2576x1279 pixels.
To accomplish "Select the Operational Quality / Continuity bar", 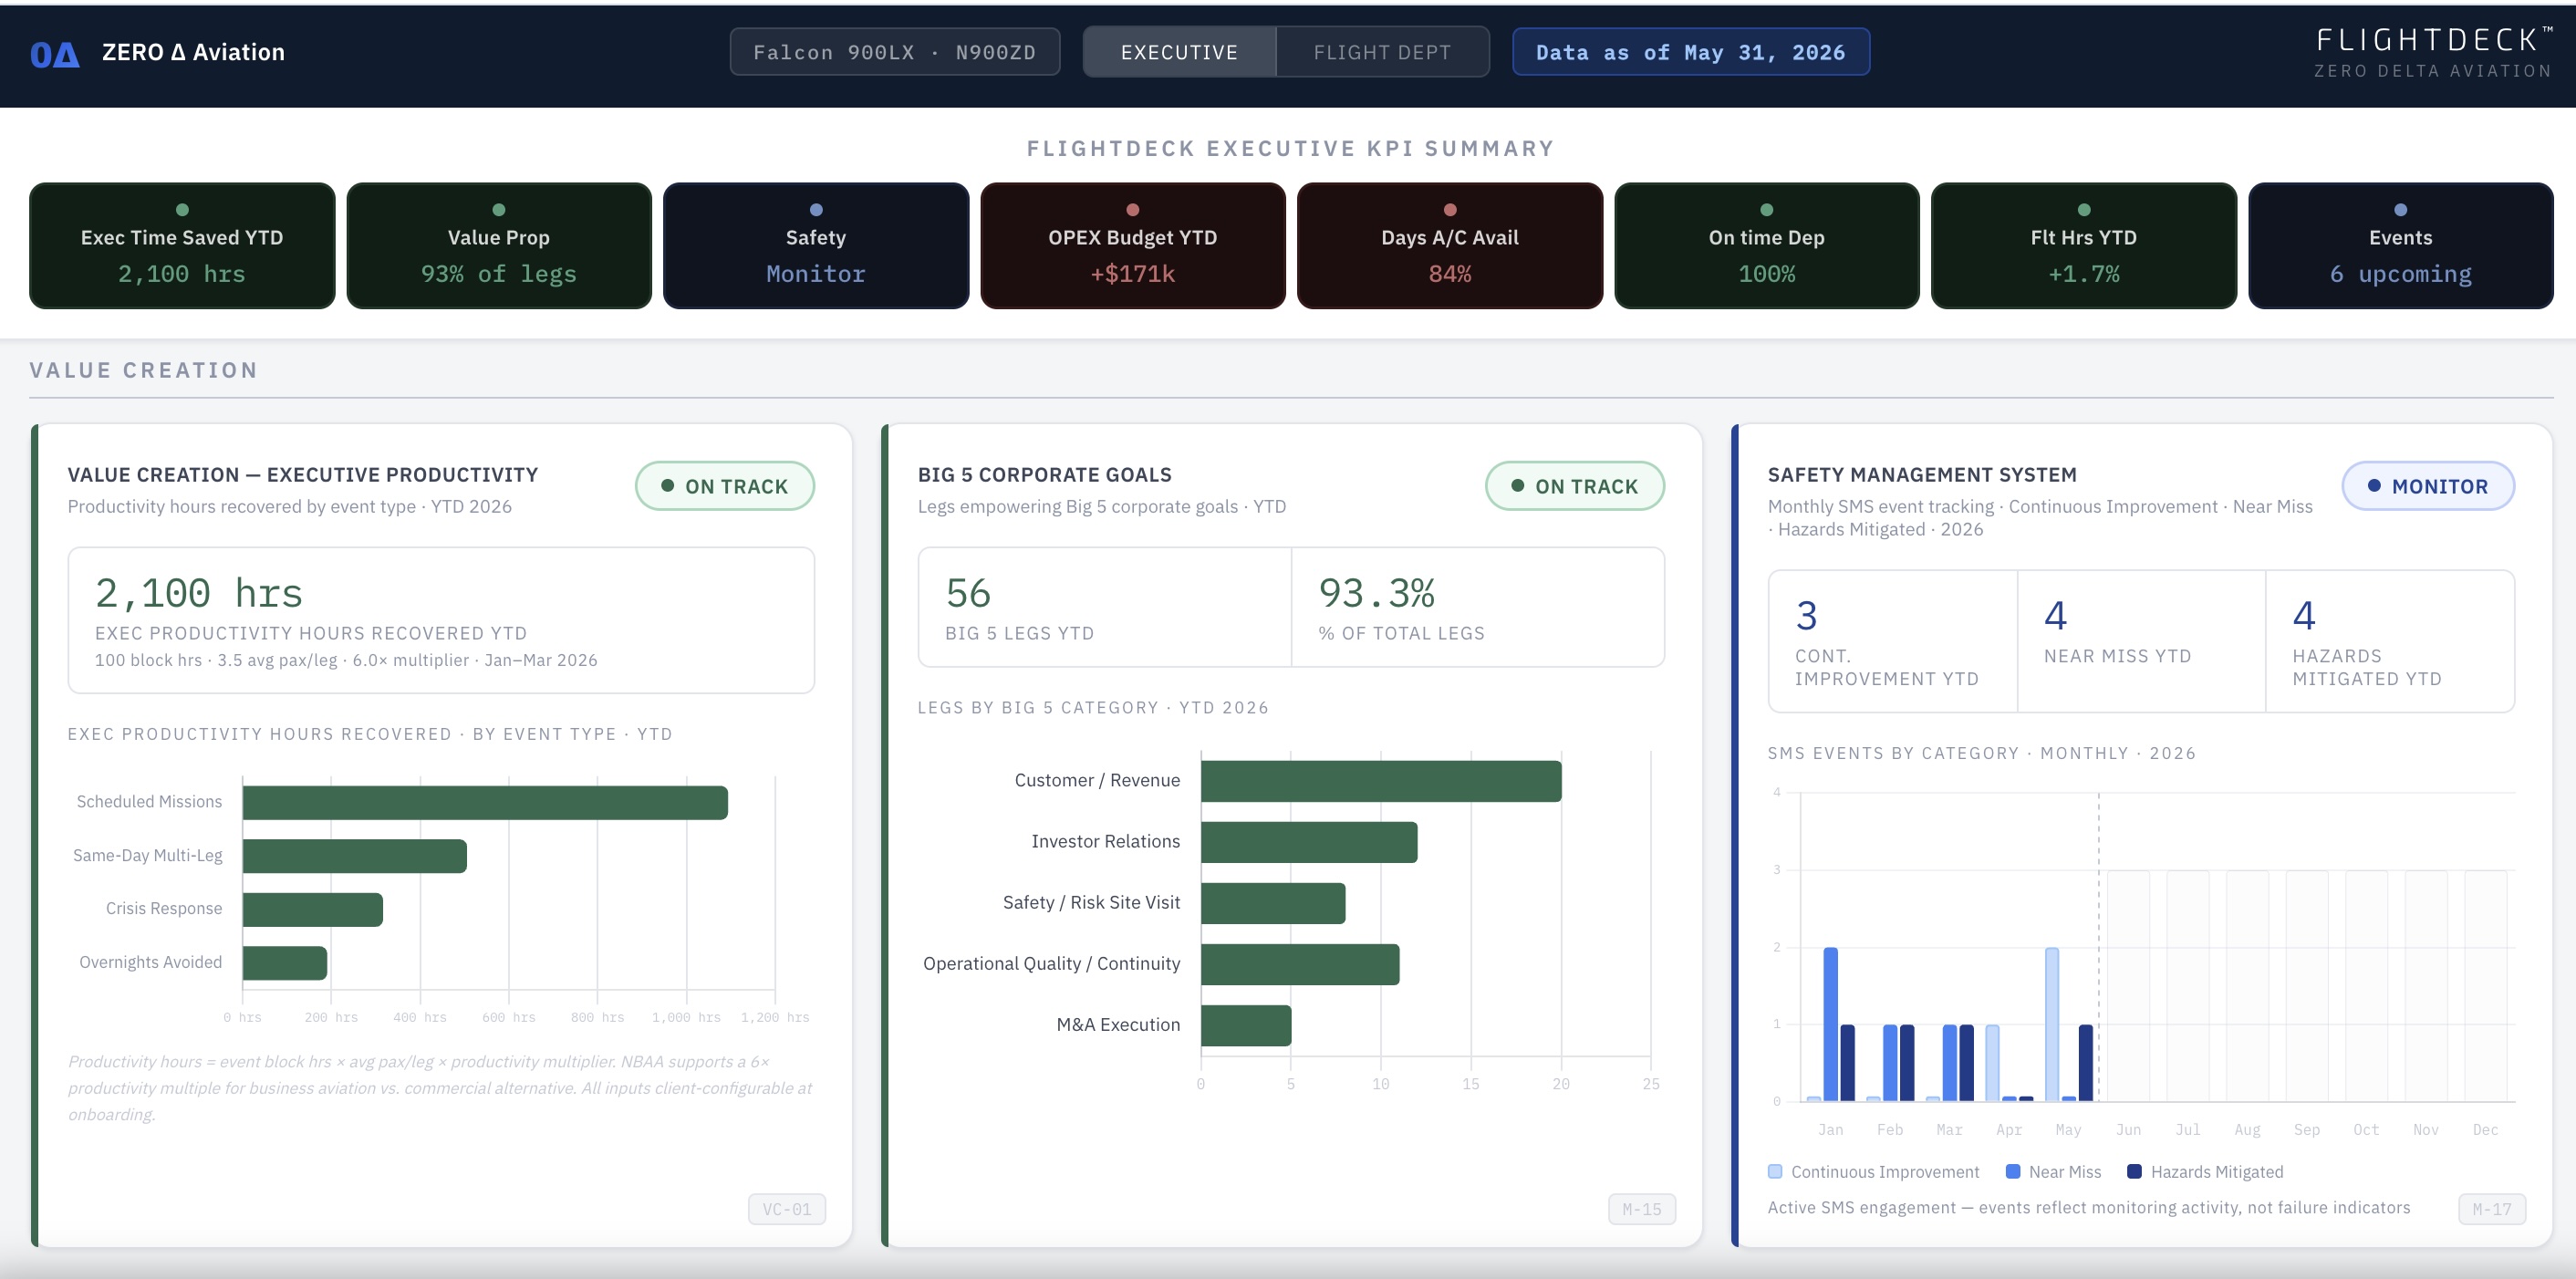I will click(1300, 964).
